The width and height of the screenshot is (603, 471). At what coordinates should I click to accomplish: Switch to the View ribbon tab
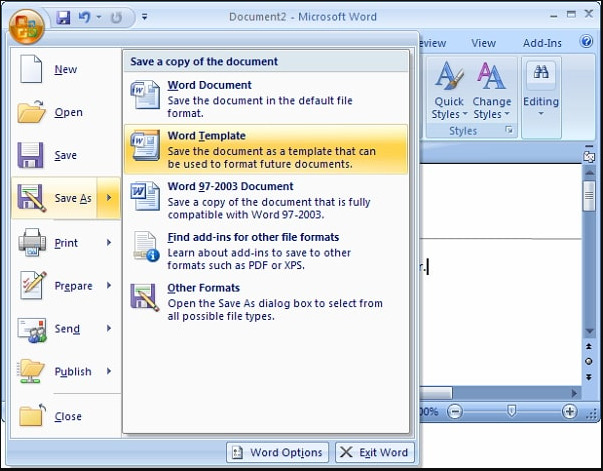point(483,43)
